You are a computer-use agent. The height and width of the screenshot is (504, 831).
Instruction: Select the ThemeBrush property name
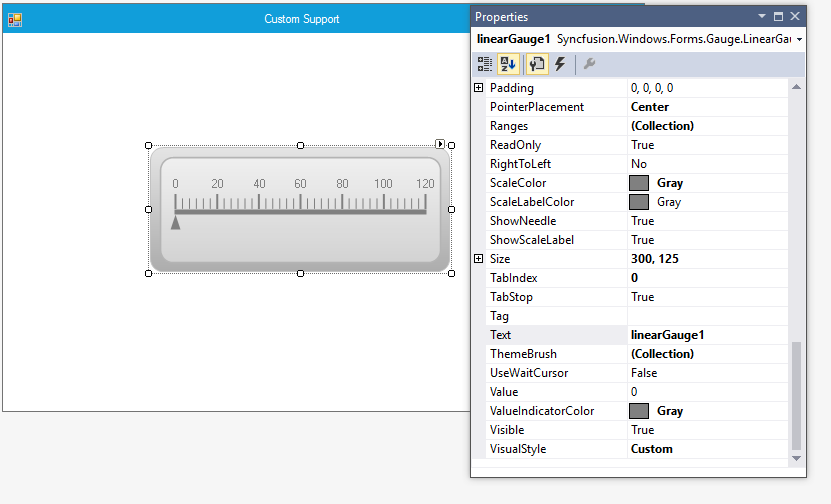(x=523, y=354)
